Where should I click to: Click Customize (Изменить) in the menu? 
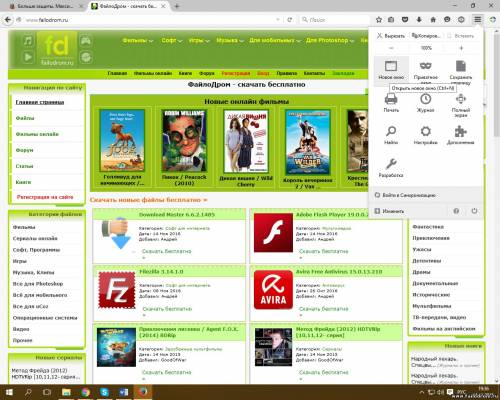(x=389, y=211)
